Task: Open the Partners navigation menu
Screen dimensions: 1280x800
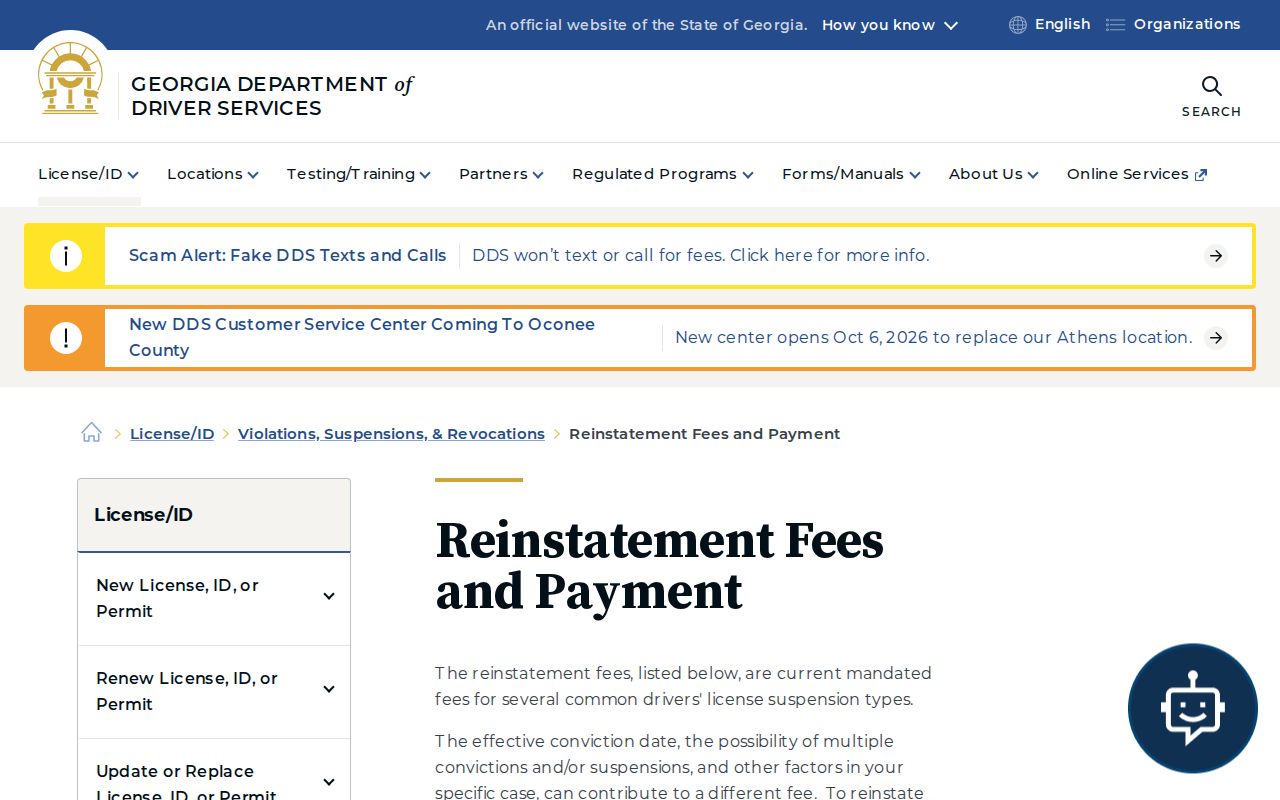Action: (x=501, y=174)
